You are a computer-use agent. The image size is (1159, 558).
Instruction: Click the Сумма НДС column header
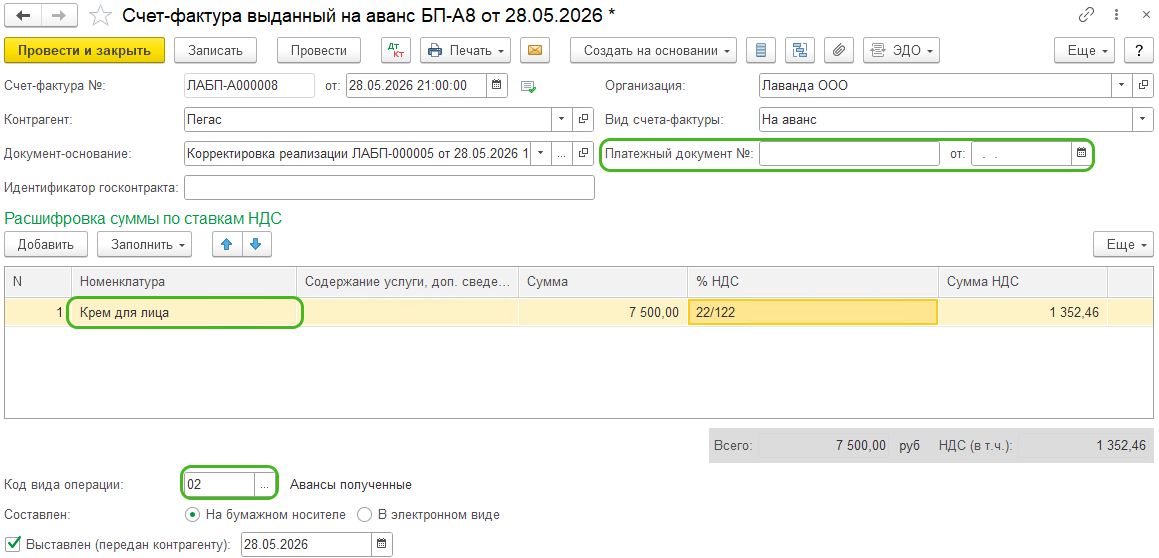pyautogui.click(x=1023, y=282)
